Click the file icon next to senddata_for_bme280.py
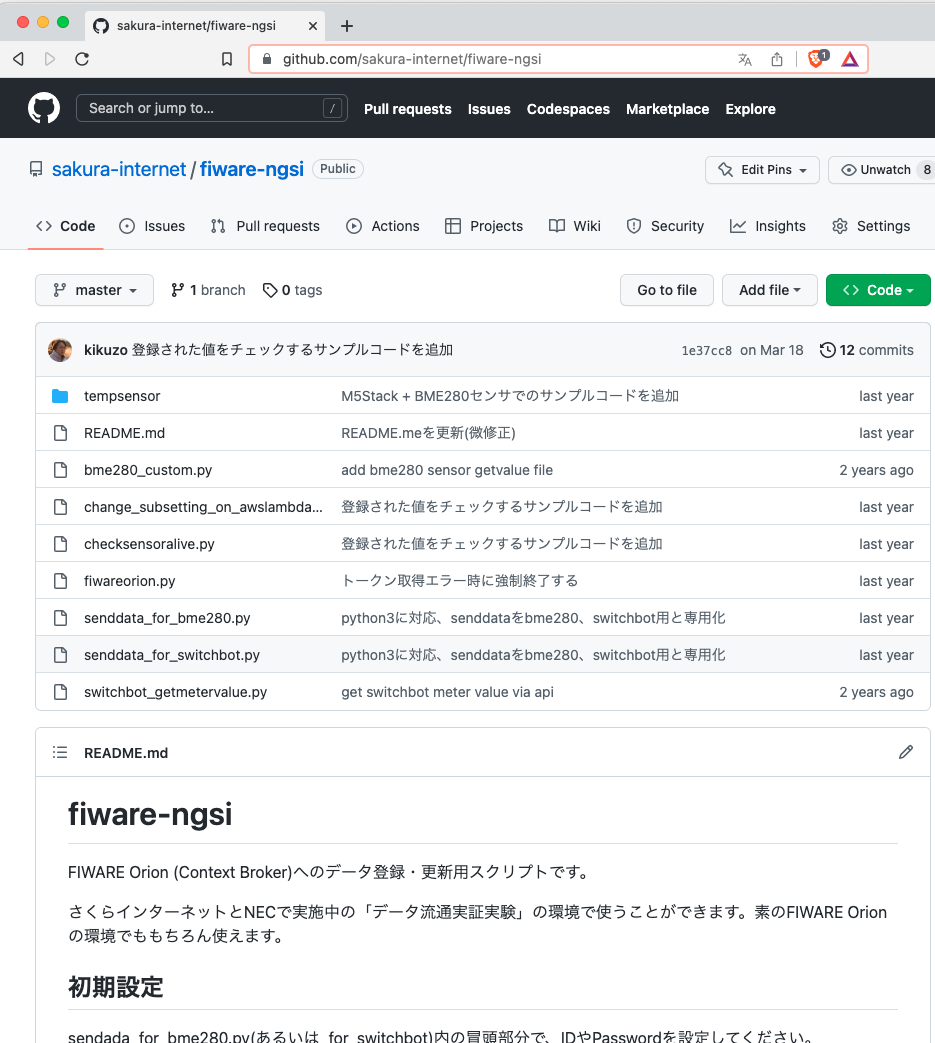The width and height of the screenshot is (935, 1043). [61, 618]
